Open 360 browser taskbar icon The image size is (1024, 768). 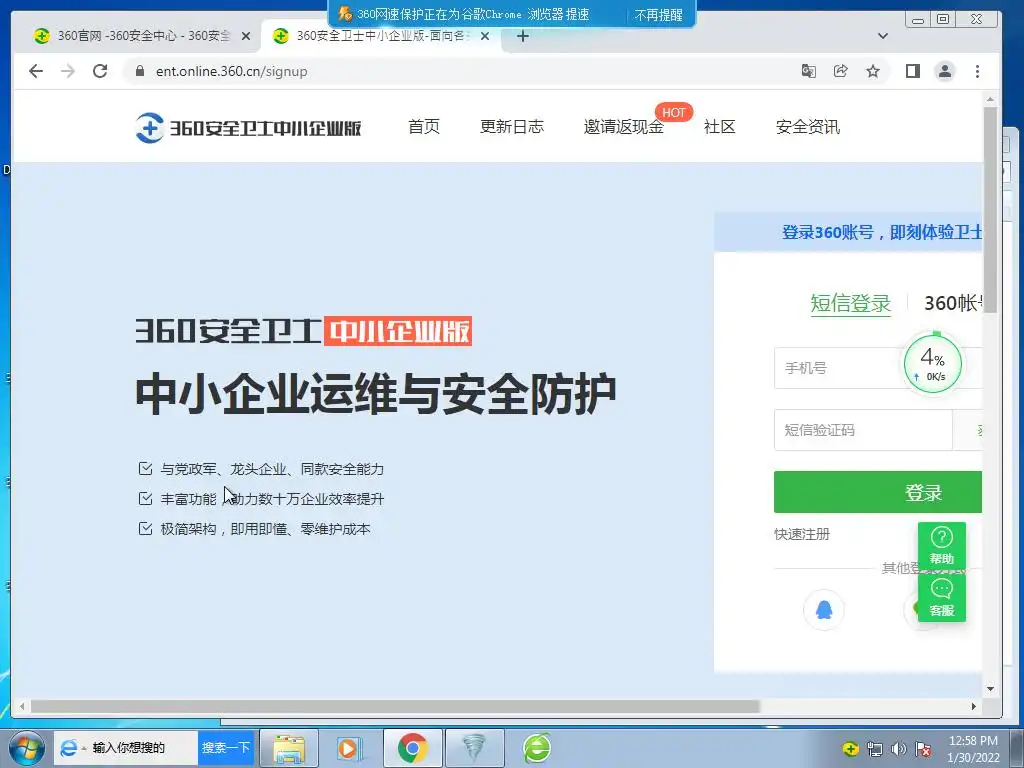[x=537, y=748]
